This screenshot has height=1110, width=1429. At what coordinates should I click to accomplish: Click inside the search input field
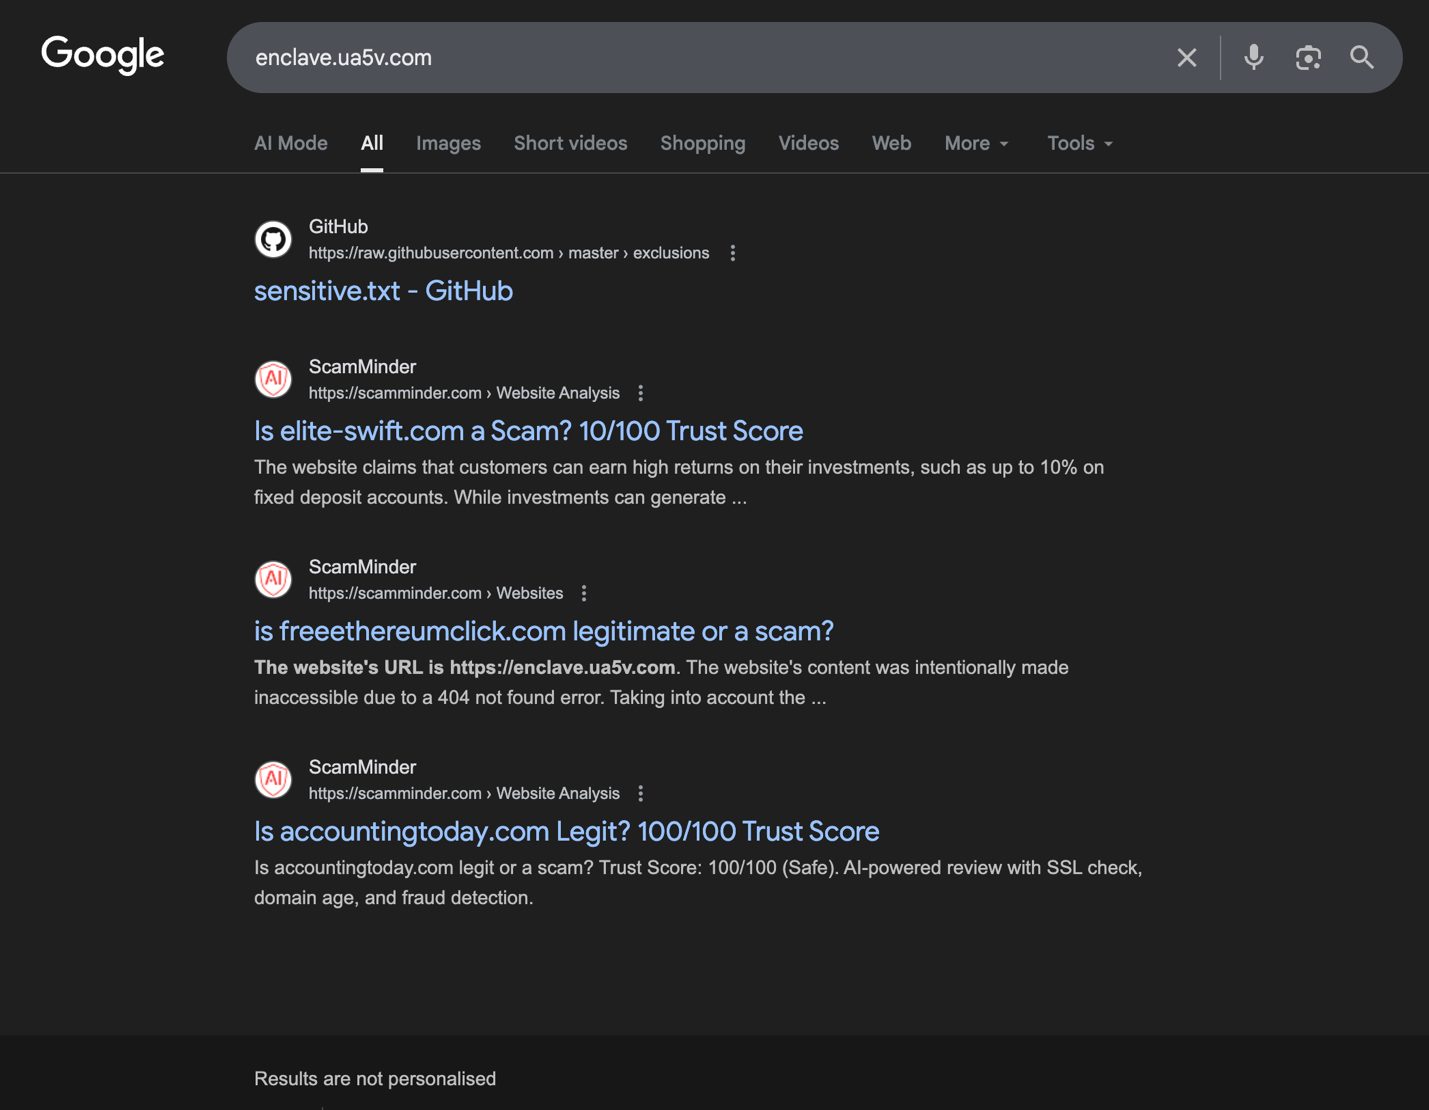click(700, 57)
